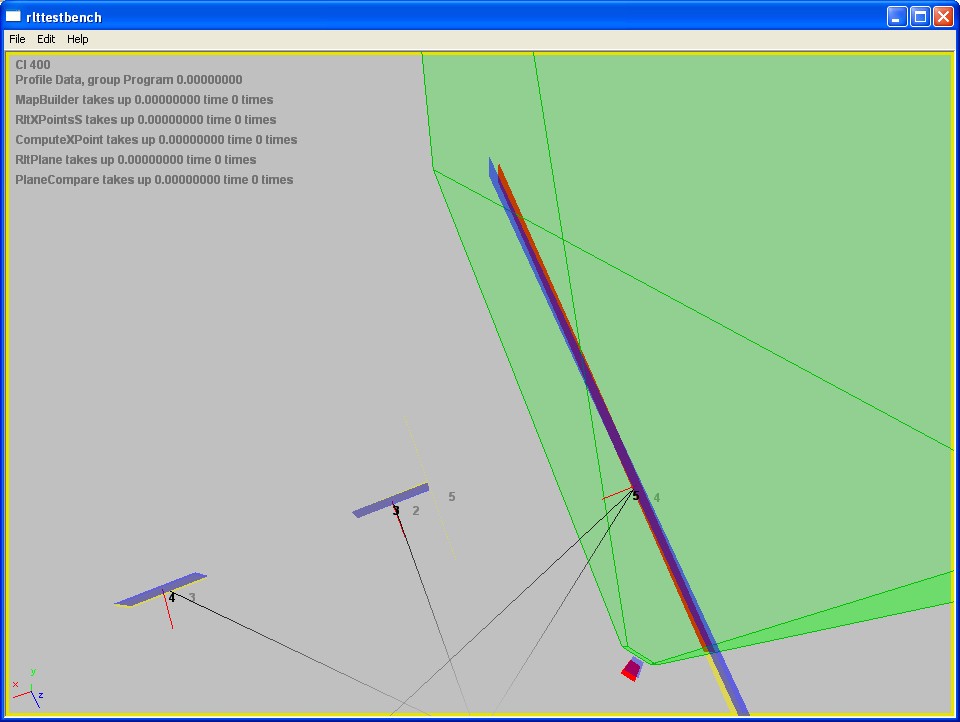Click the rlttestbench title bar app icon

pyautogui.click(x=13, y=17)
